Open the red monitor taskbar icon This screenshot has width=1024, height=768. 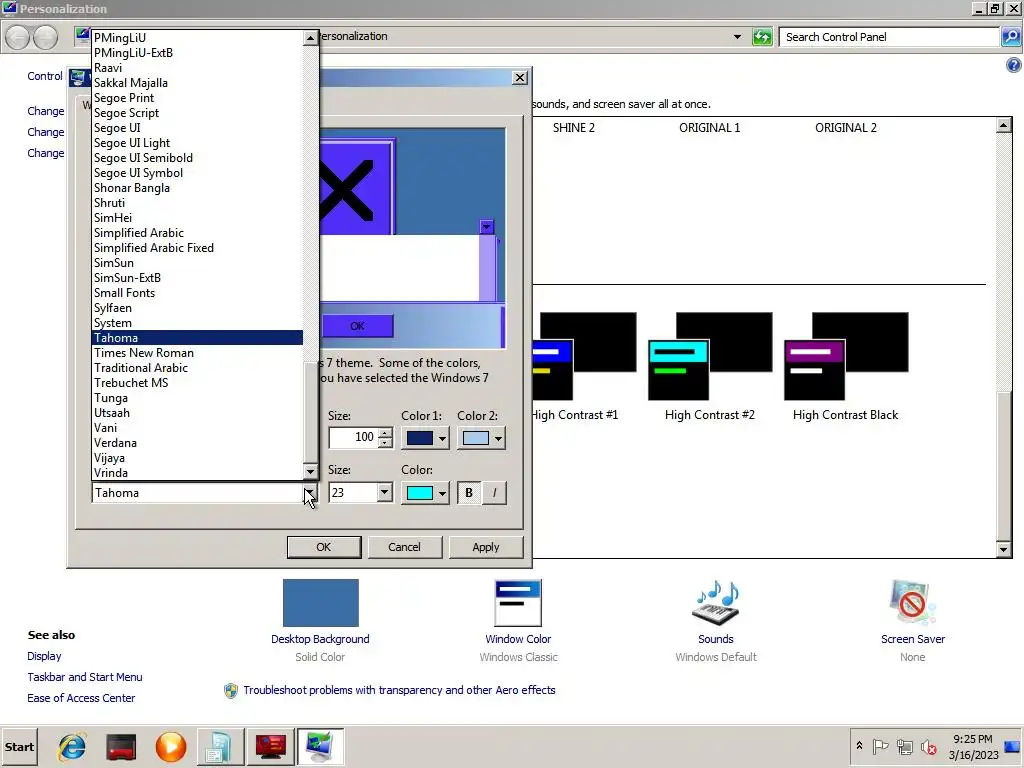[x=270, y=746]
